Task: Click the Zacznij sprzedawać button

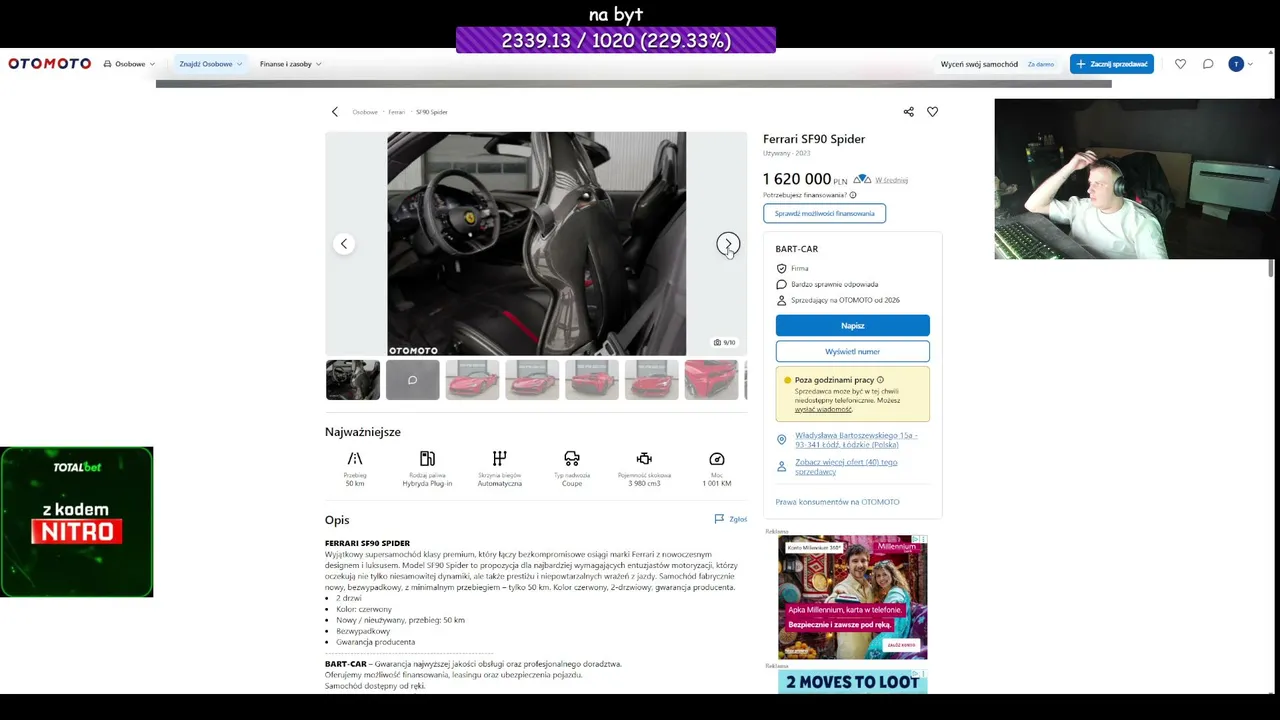Action: tap(1112, 64)
